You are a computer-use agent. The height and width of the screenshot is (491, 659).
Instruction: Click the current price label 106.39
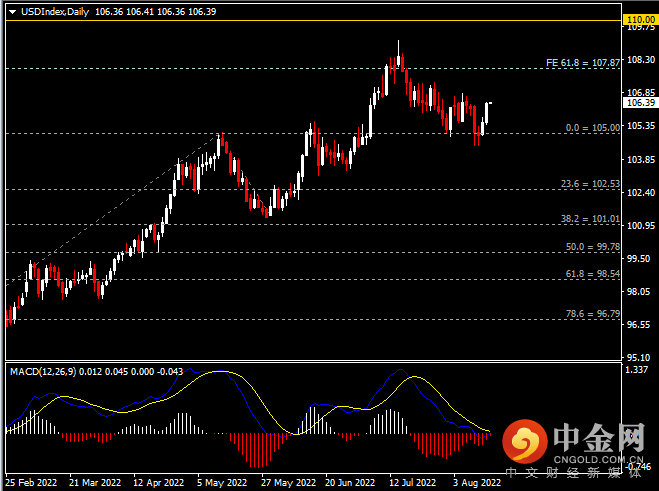tap(641, 103)
